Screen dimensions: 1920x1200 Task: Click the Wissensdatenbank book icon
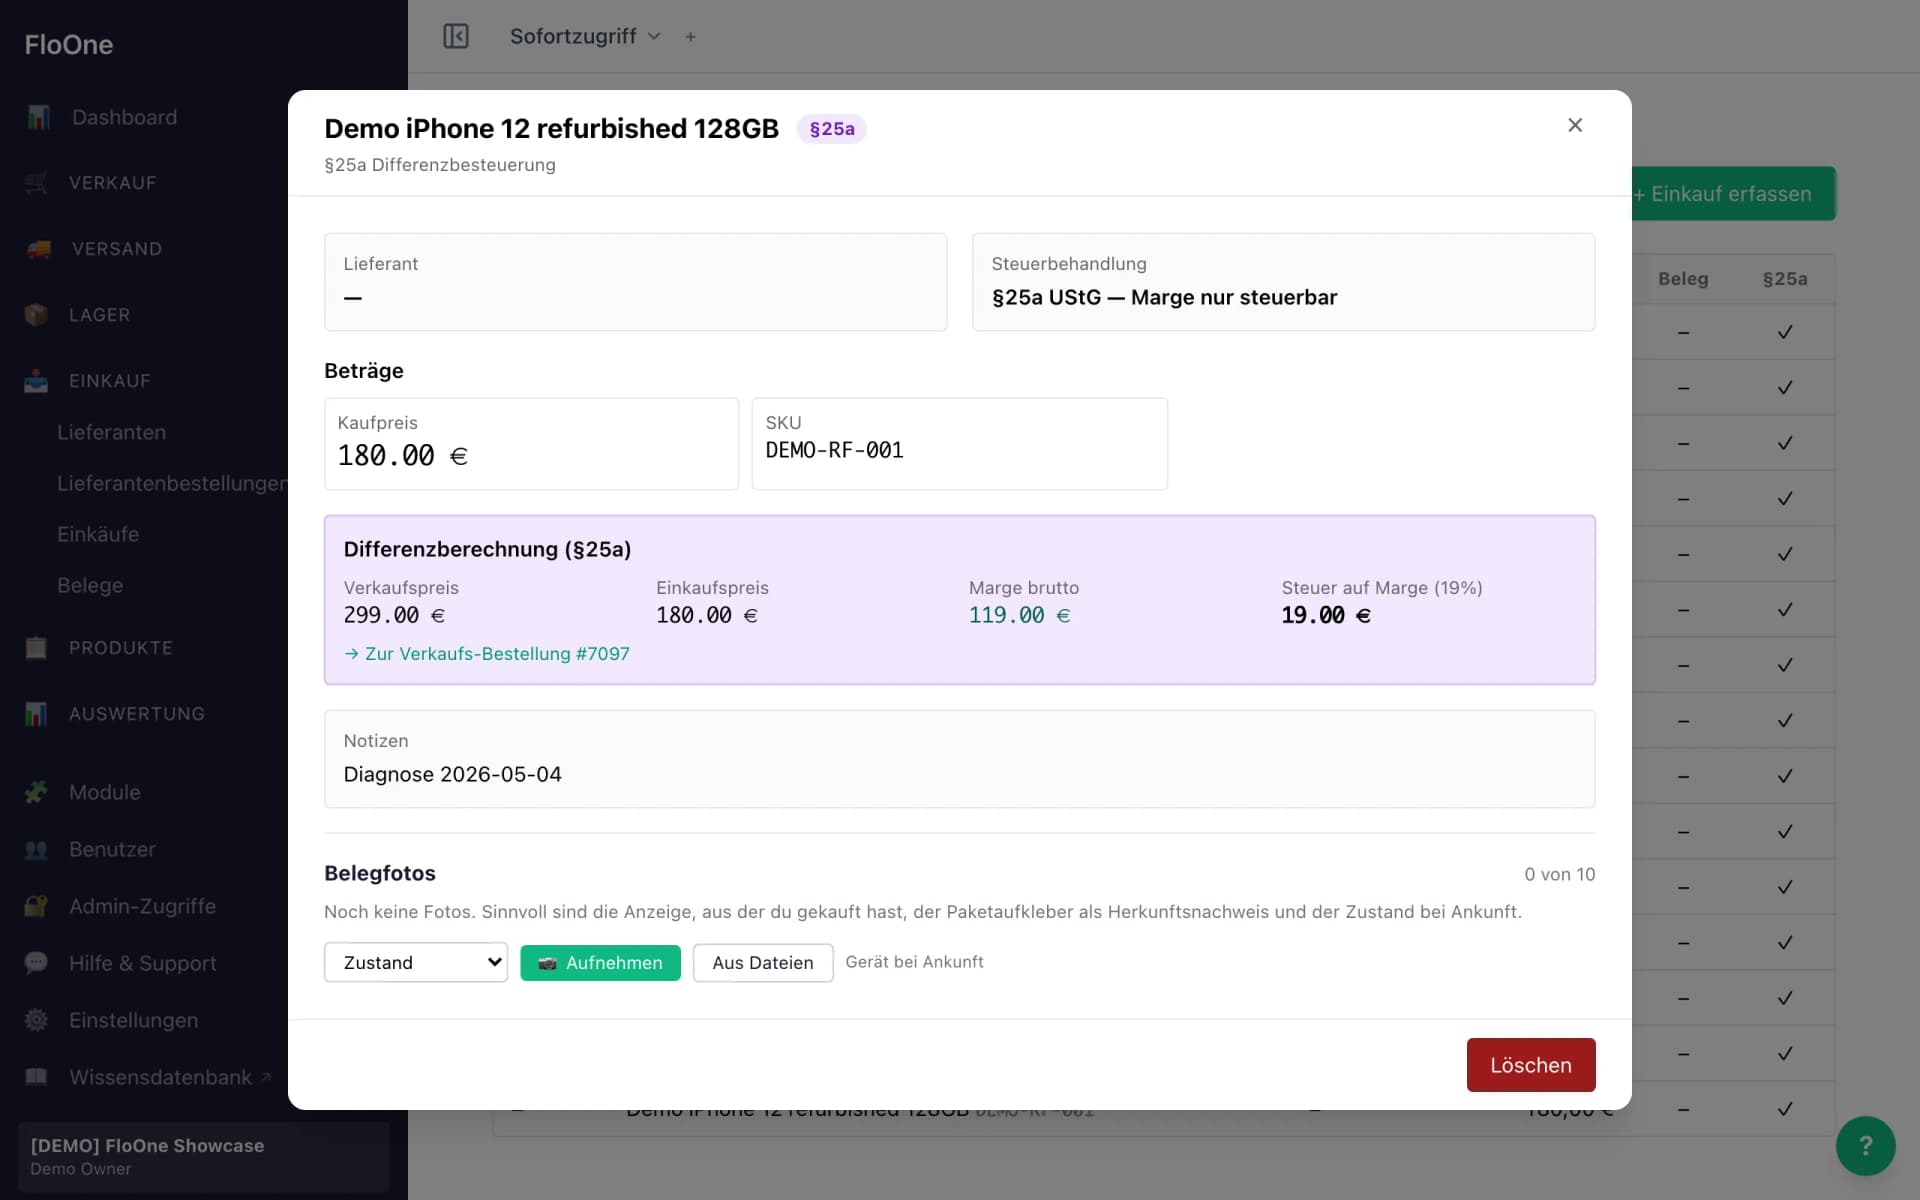coord(36,1077)
